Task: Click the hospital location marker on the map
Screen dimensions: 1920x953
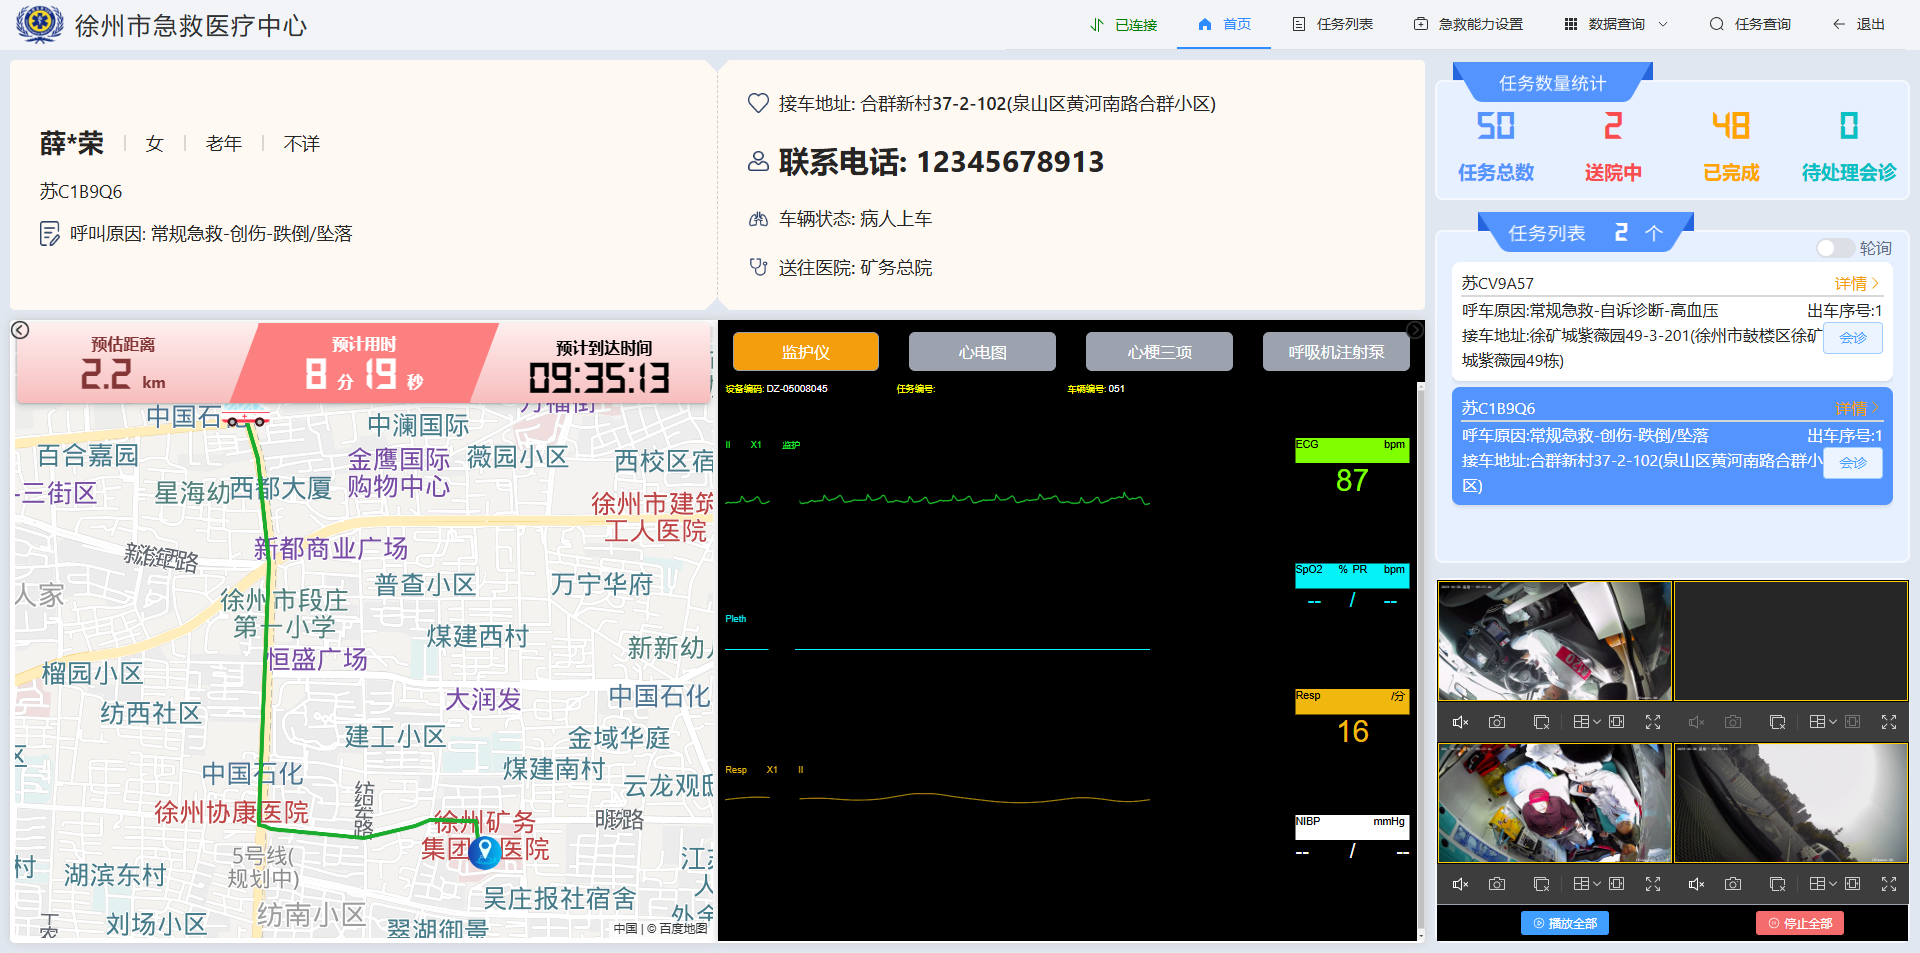Action: click(485, 851)
